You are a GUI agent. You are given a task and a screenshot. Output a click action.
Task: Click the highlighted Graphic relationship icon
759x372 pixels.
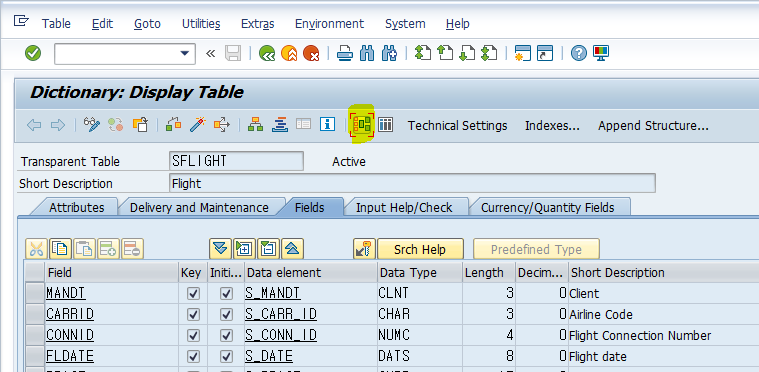point(362,125)
